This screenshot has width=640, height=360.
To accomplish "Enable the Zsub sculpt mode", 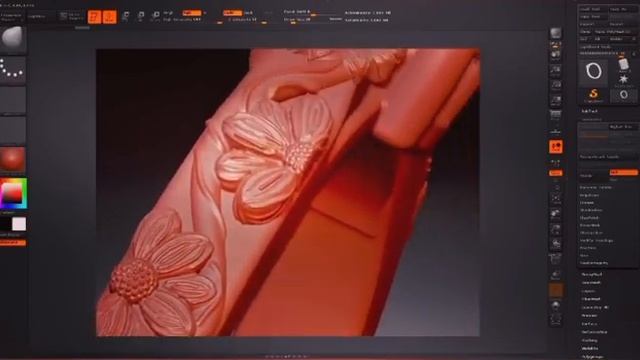I will coord(249,13).
